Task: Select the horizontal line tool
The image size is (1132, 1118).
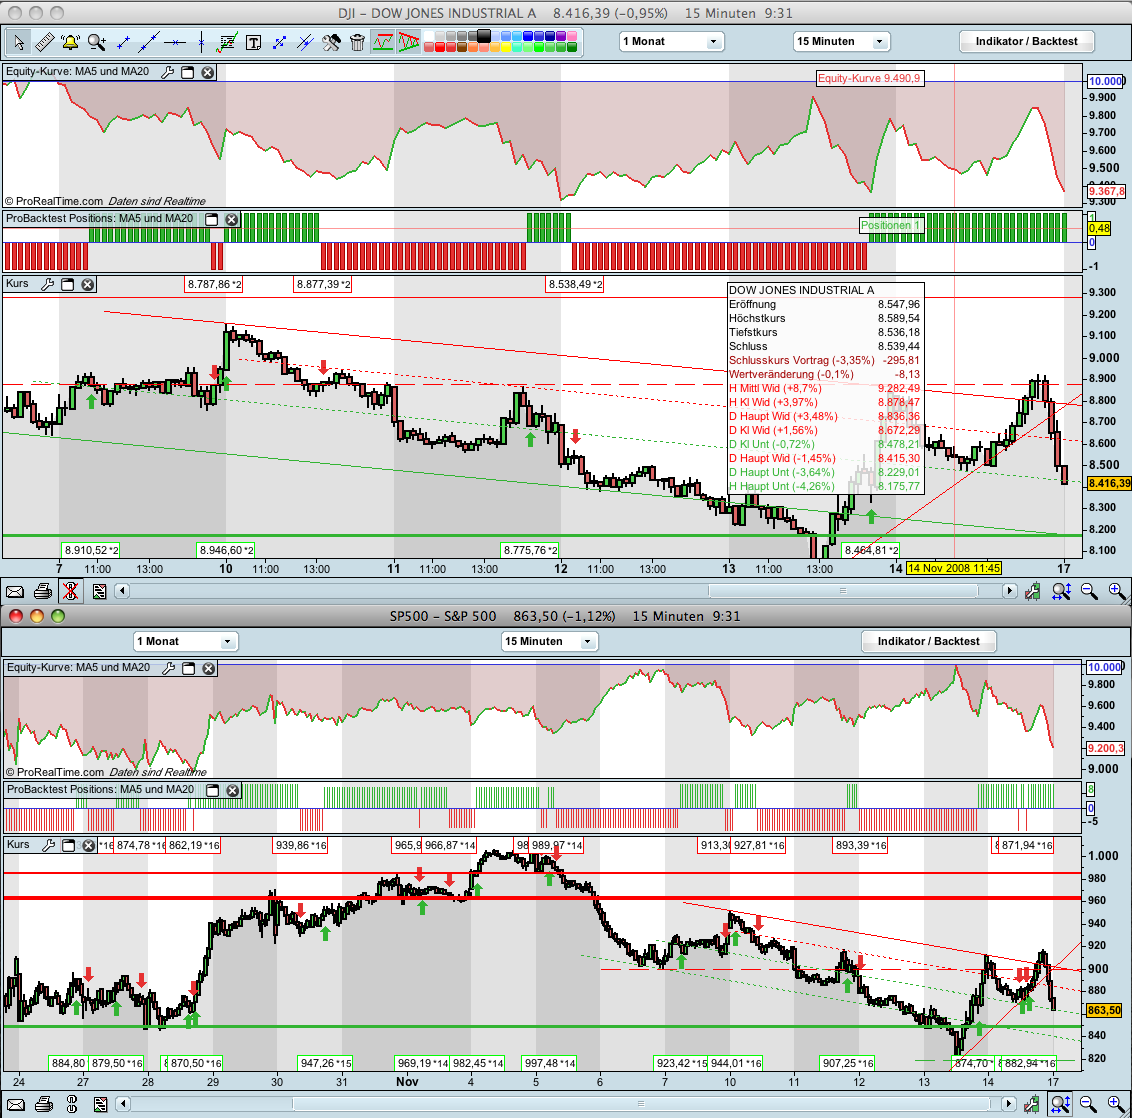Action: (175, 43)
